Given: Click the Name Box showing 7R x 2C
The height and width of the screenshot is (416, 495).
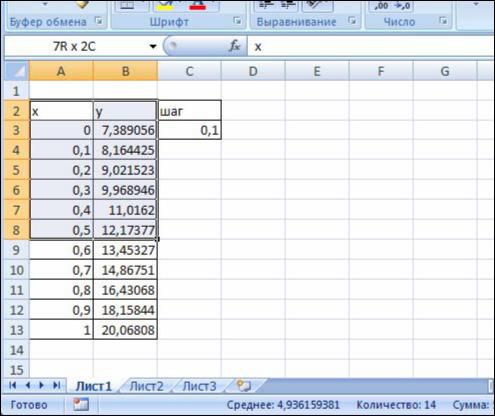Looking at the screenshot, I should point(75,46).
